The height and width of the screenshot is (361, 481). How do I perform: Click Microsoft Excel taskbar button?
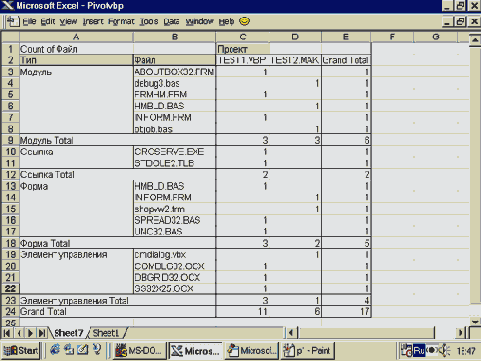pos(195,351)
